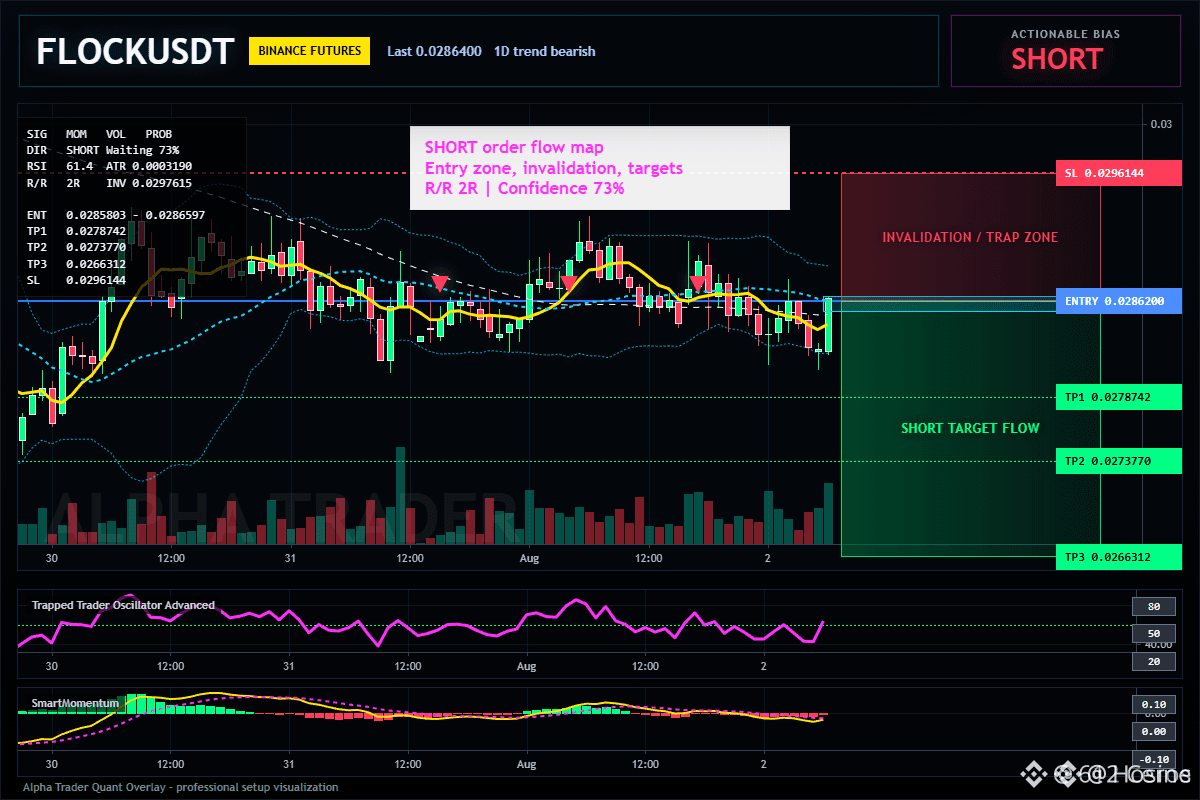
Task: Click SL 0.0296144 in the stats panel
Action: 76,280
